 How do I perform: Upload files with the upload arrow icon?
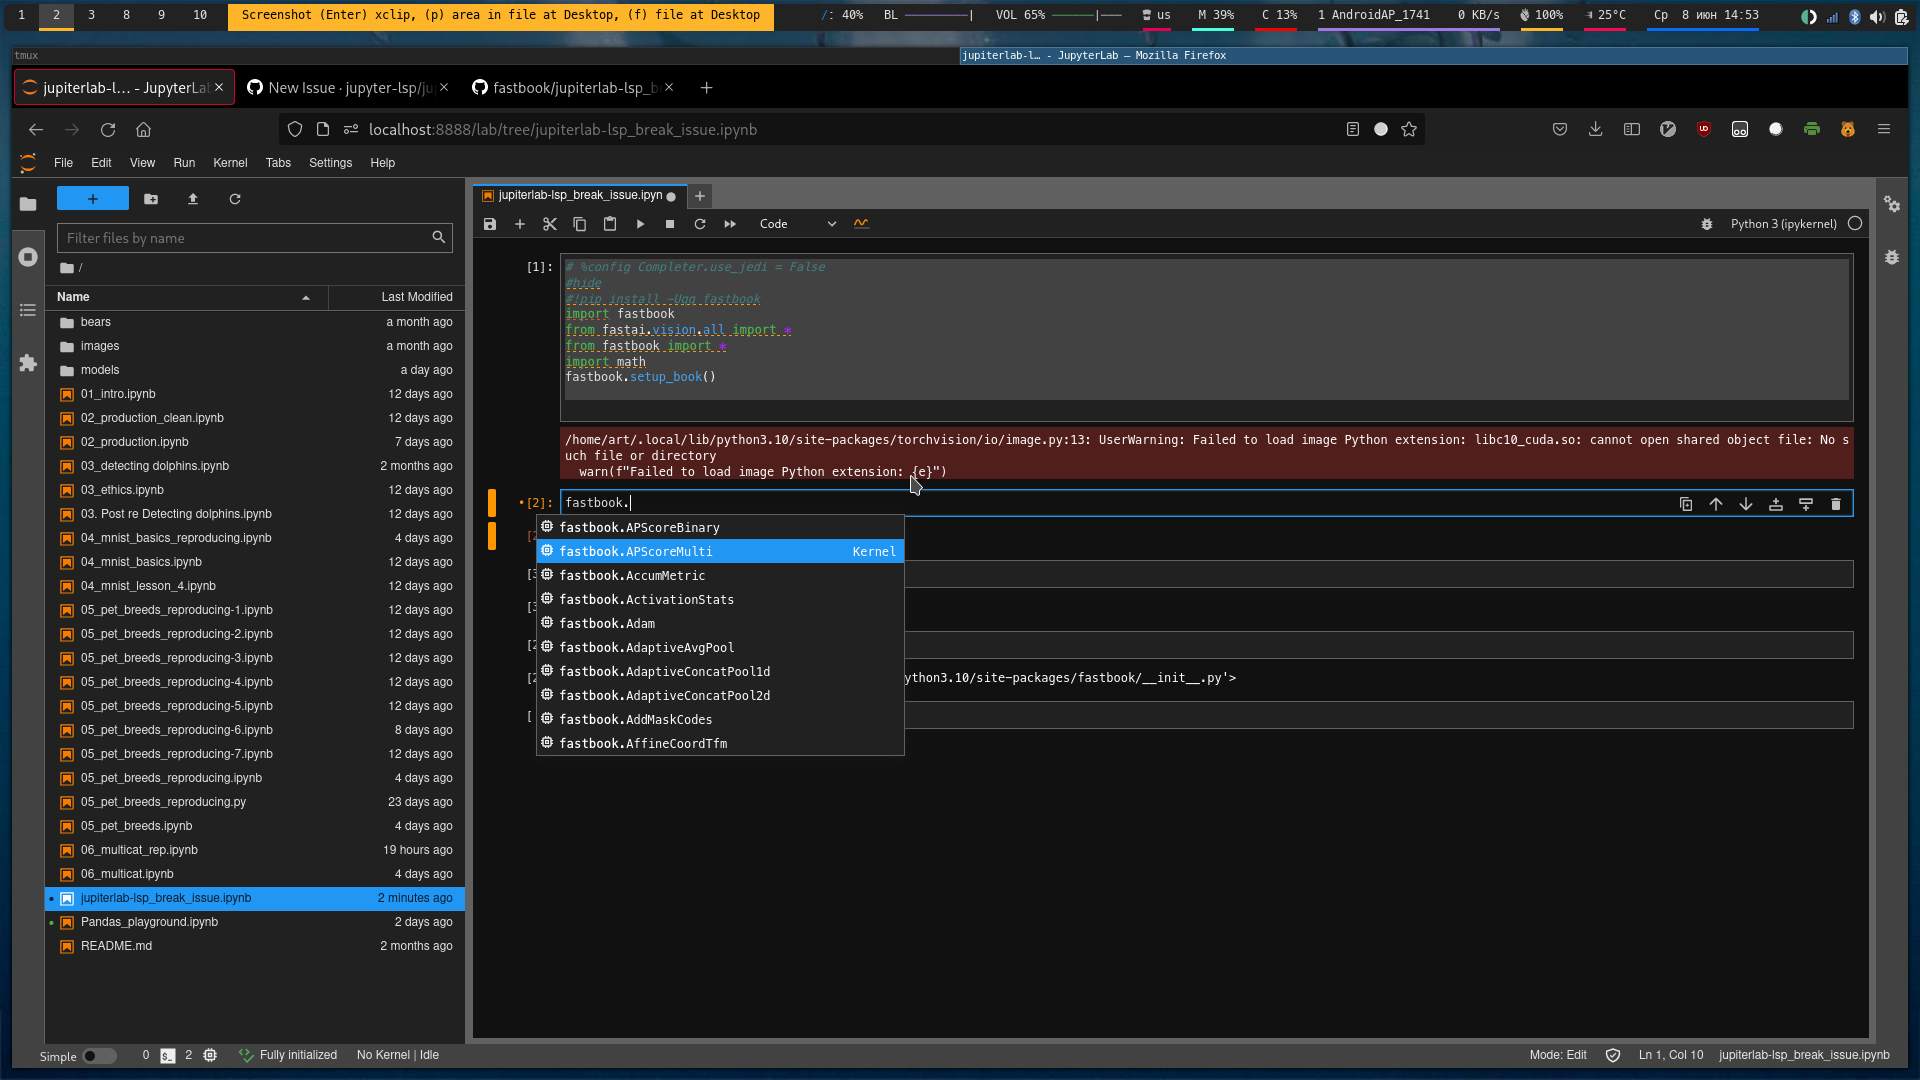click(193, 199)
